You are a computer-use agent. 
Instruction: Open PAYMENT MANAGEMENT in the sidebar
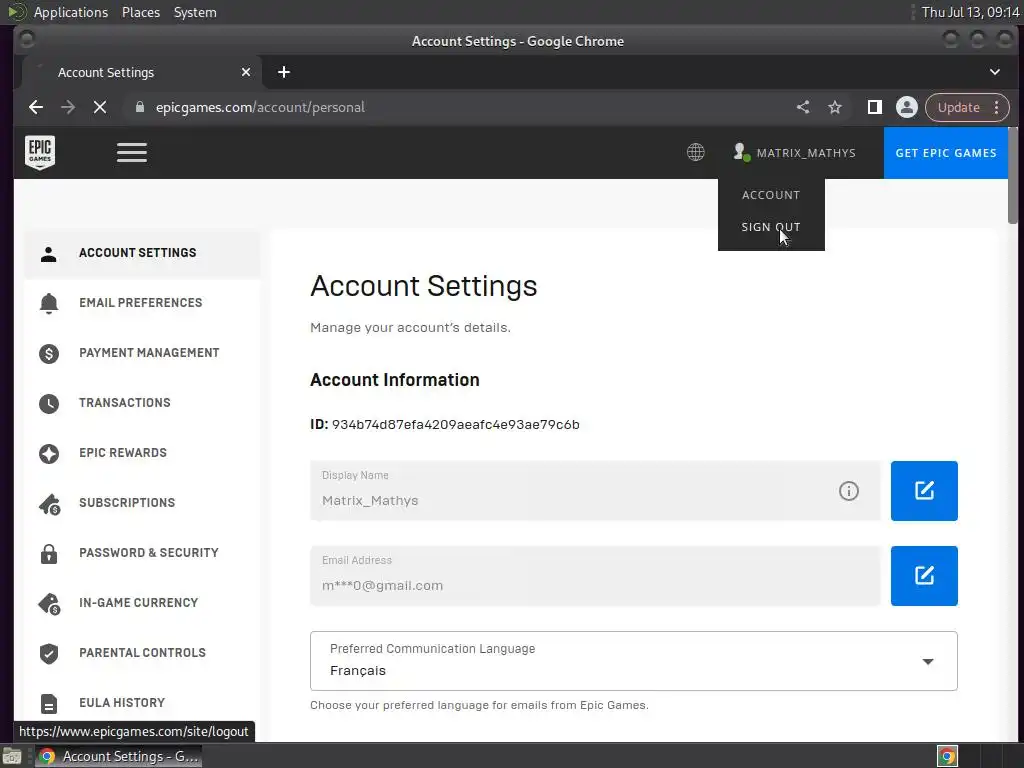pos(150,353)
